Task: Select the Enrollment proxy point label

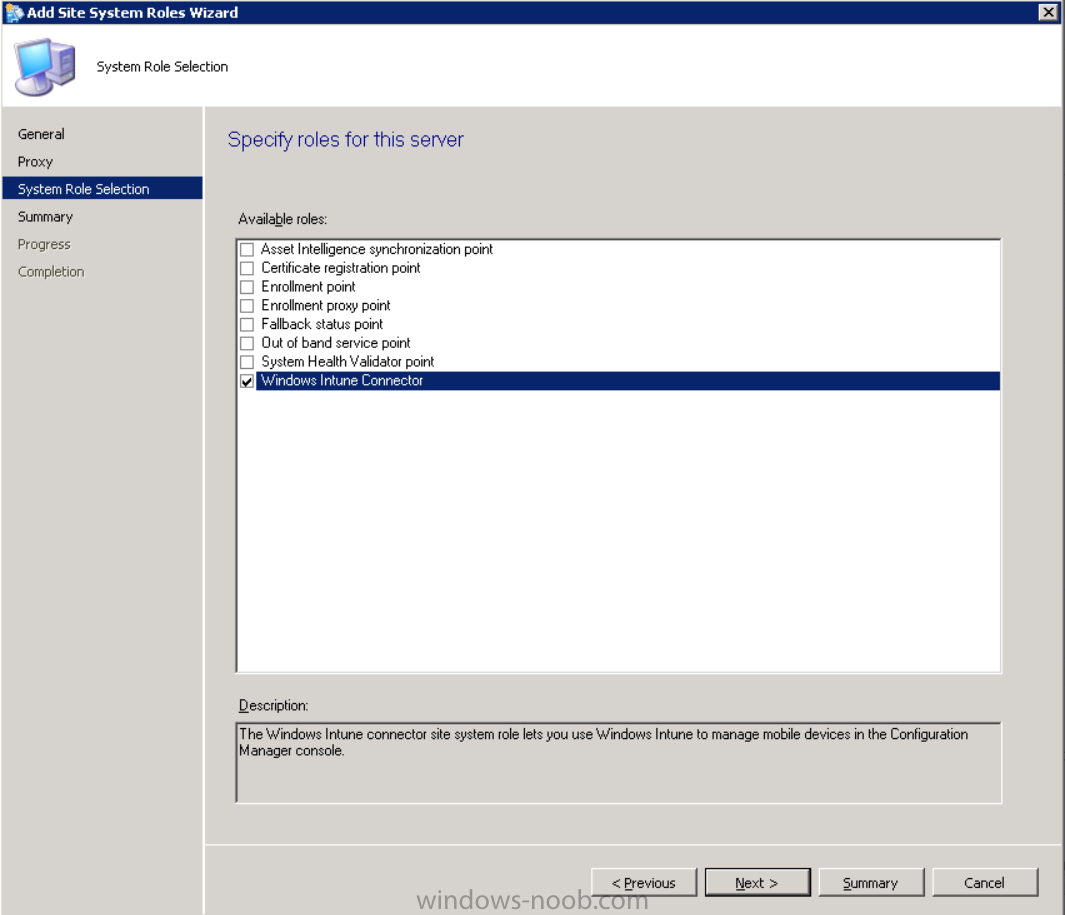Action: 326,306
